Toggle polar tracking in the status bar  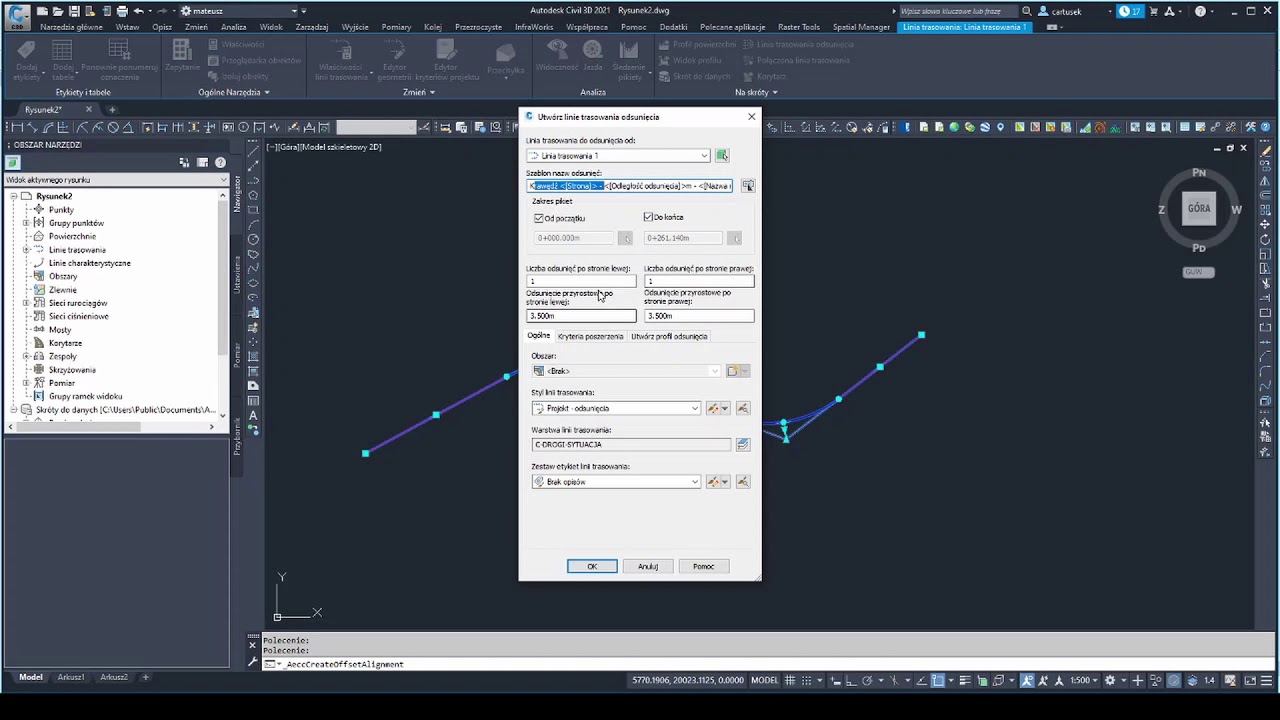tap(867, 680)
